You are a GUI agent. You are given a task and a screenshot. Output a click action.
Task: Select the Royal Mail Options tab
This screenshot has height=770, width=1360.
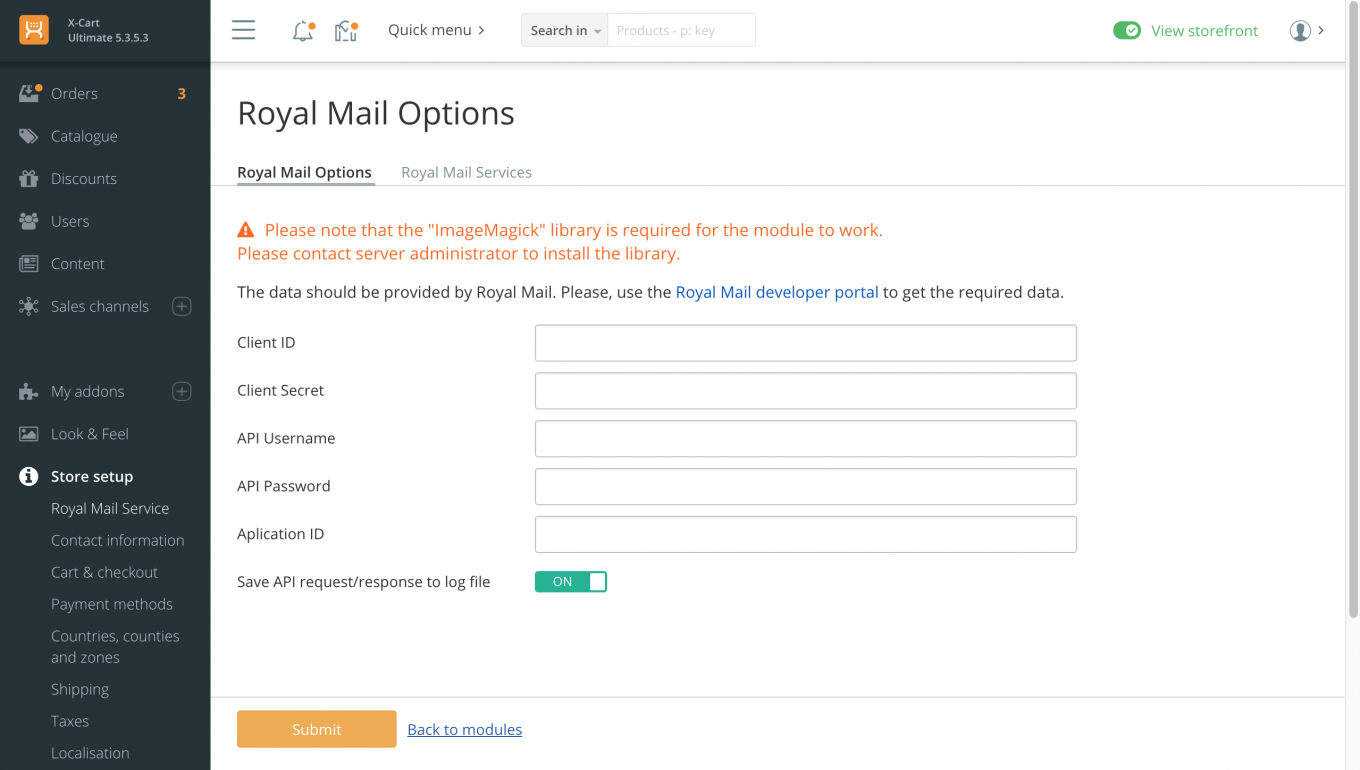(304, 172)
